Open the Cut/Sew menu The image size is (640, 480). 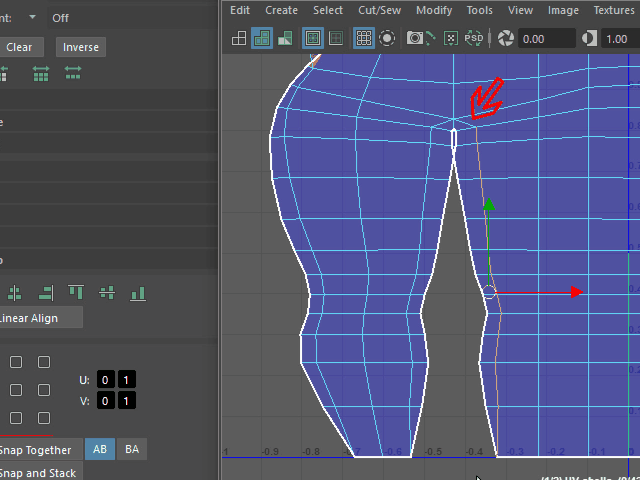click(379, 10)
